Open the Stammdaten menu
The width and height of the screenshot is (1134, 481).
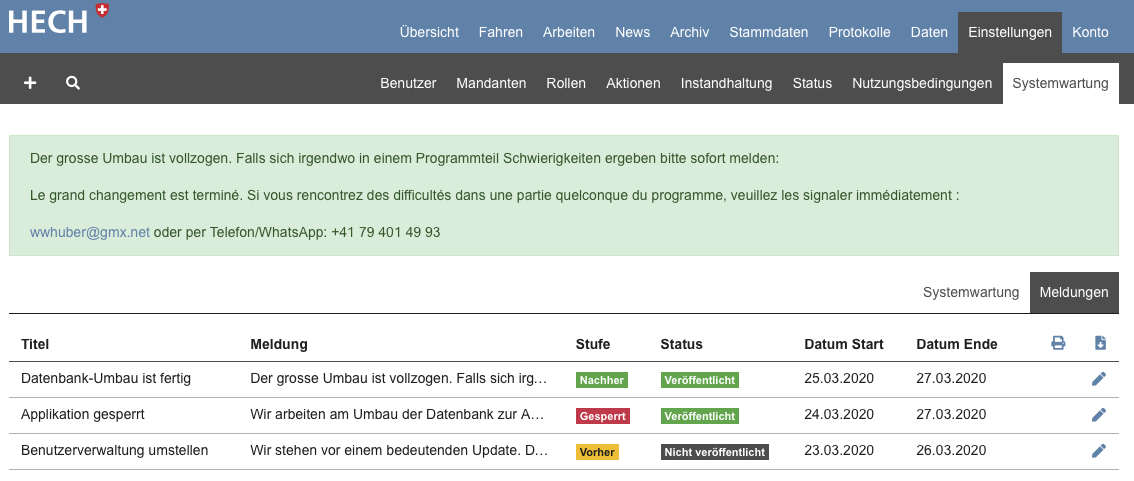click(769, 32)
